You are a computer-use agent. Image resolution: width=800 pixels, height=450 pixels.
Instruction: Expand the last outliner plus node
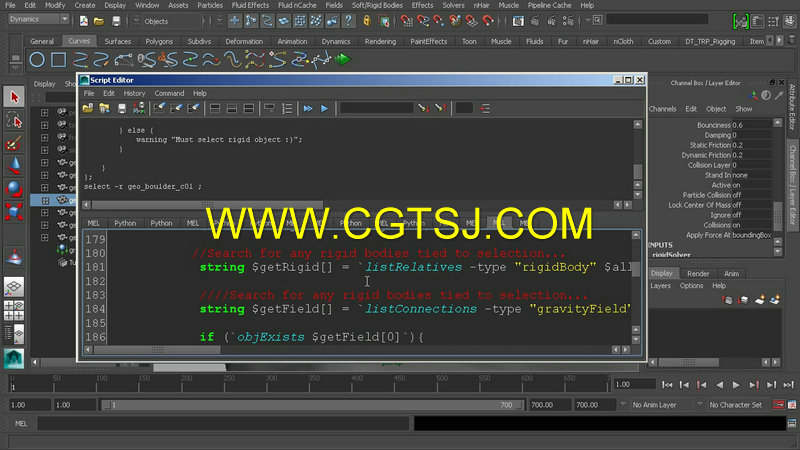click(x=45, y=237)
